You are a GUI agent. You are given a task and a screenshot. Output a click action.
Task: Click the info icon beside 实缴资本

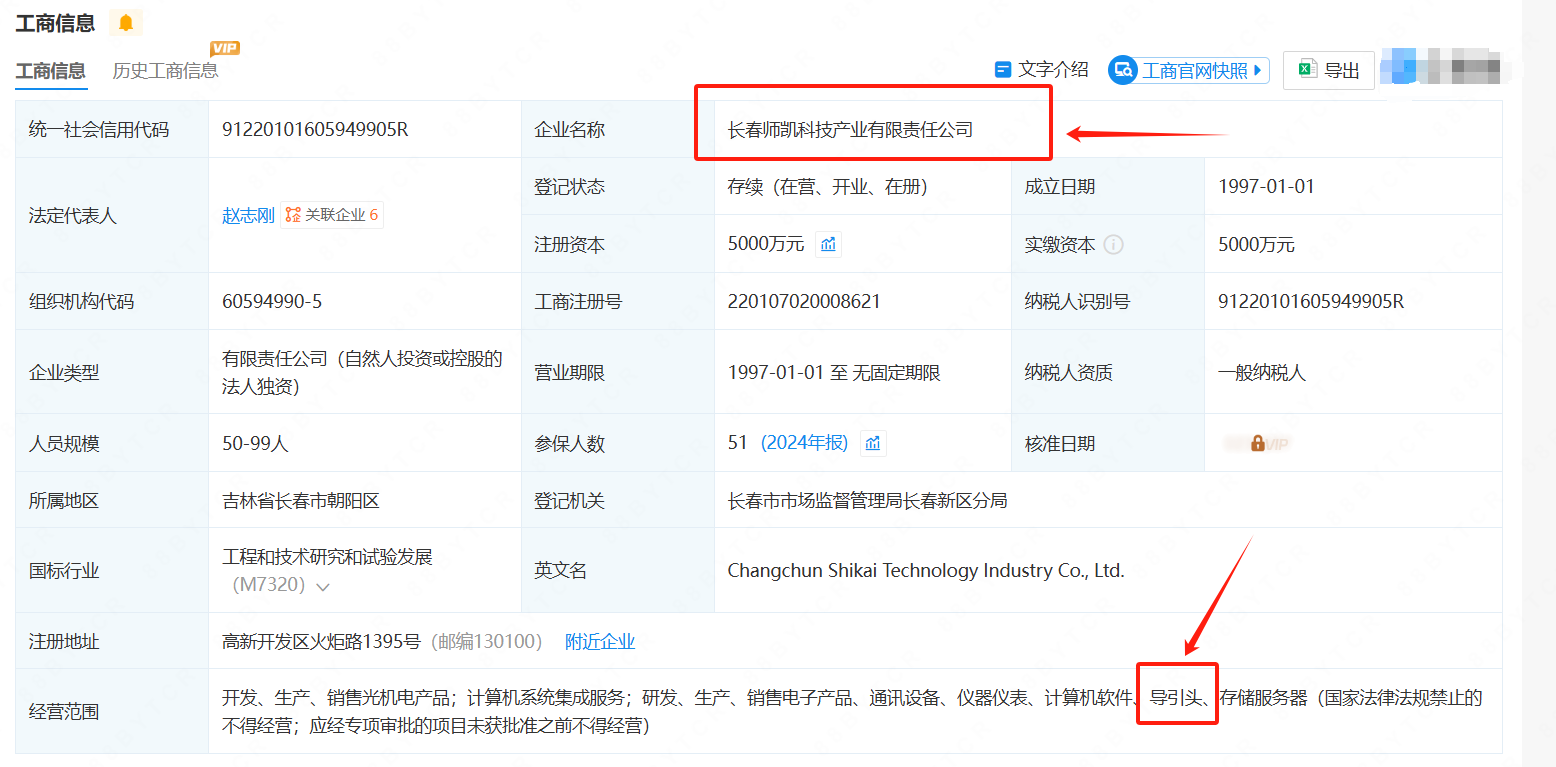point(1113,244)
